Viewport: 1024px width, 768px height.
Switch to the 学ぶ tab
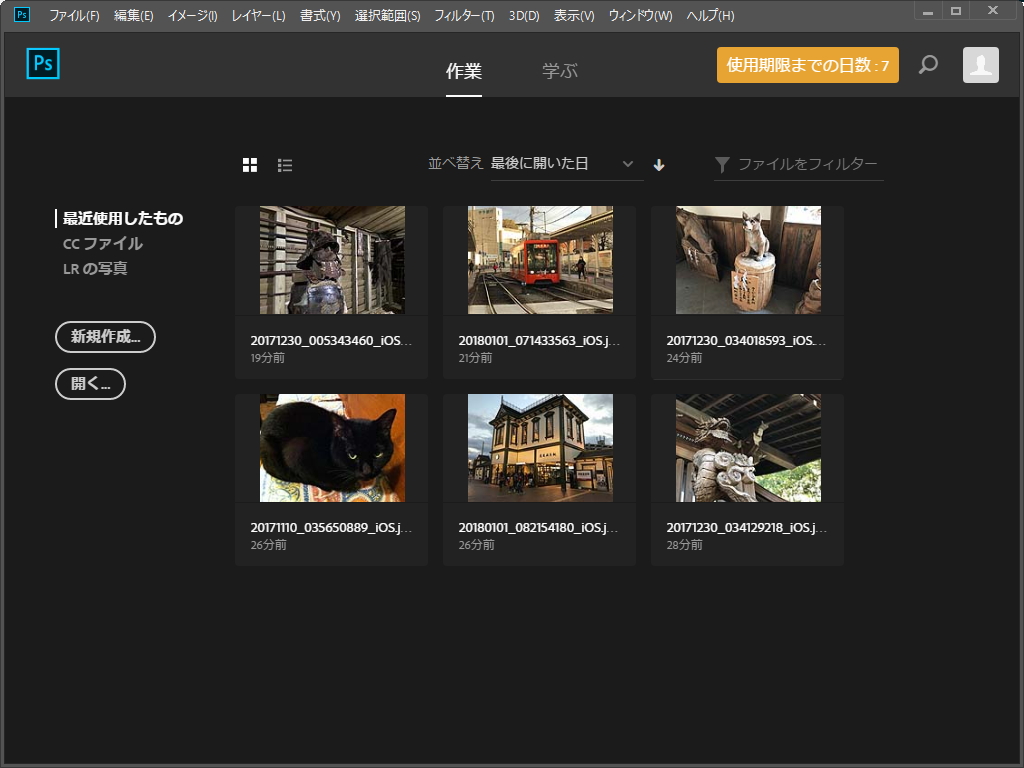click(560, 72)
